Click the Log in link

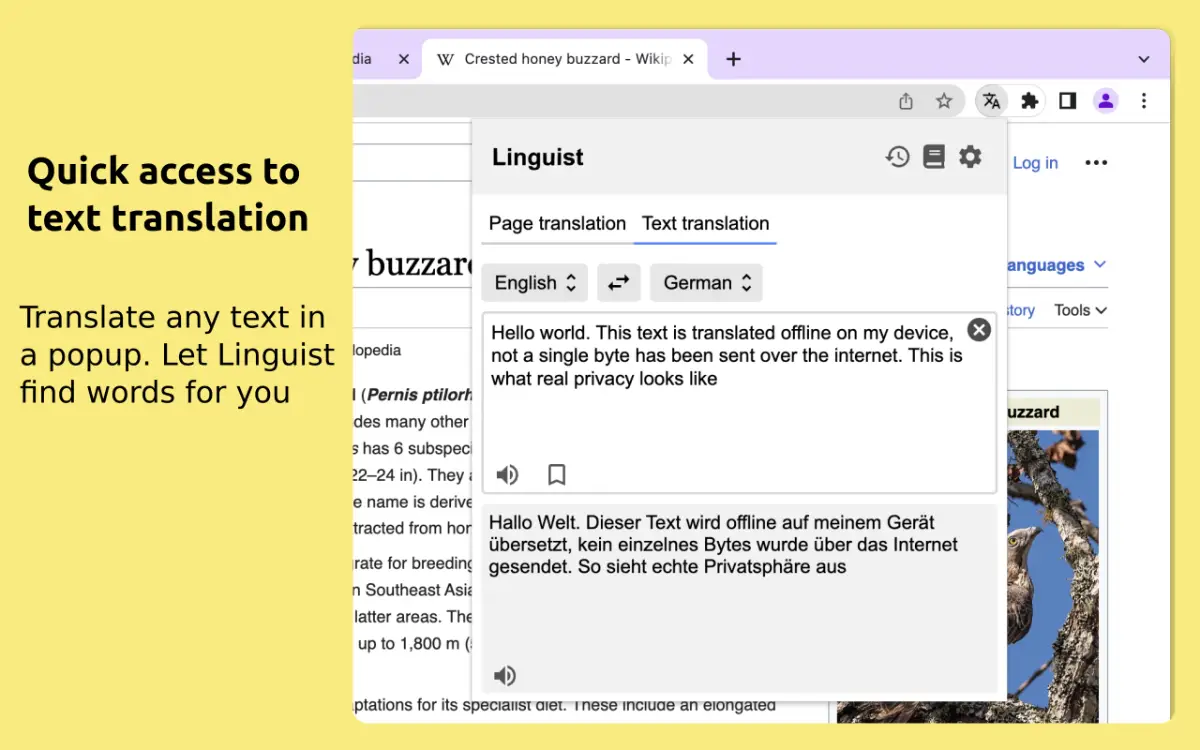(1035, 162)
